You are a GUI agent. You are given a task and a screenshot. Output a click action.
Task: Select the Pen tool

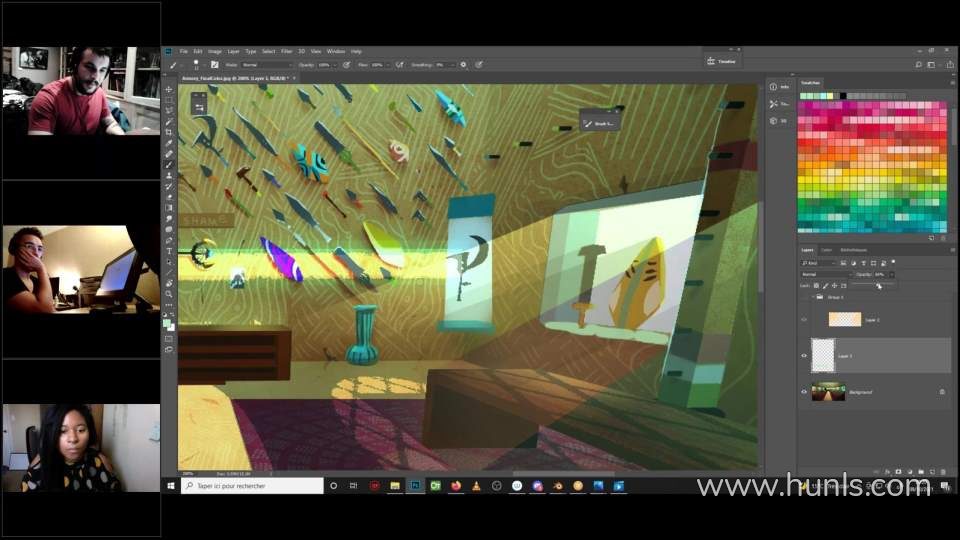point(169,240)
